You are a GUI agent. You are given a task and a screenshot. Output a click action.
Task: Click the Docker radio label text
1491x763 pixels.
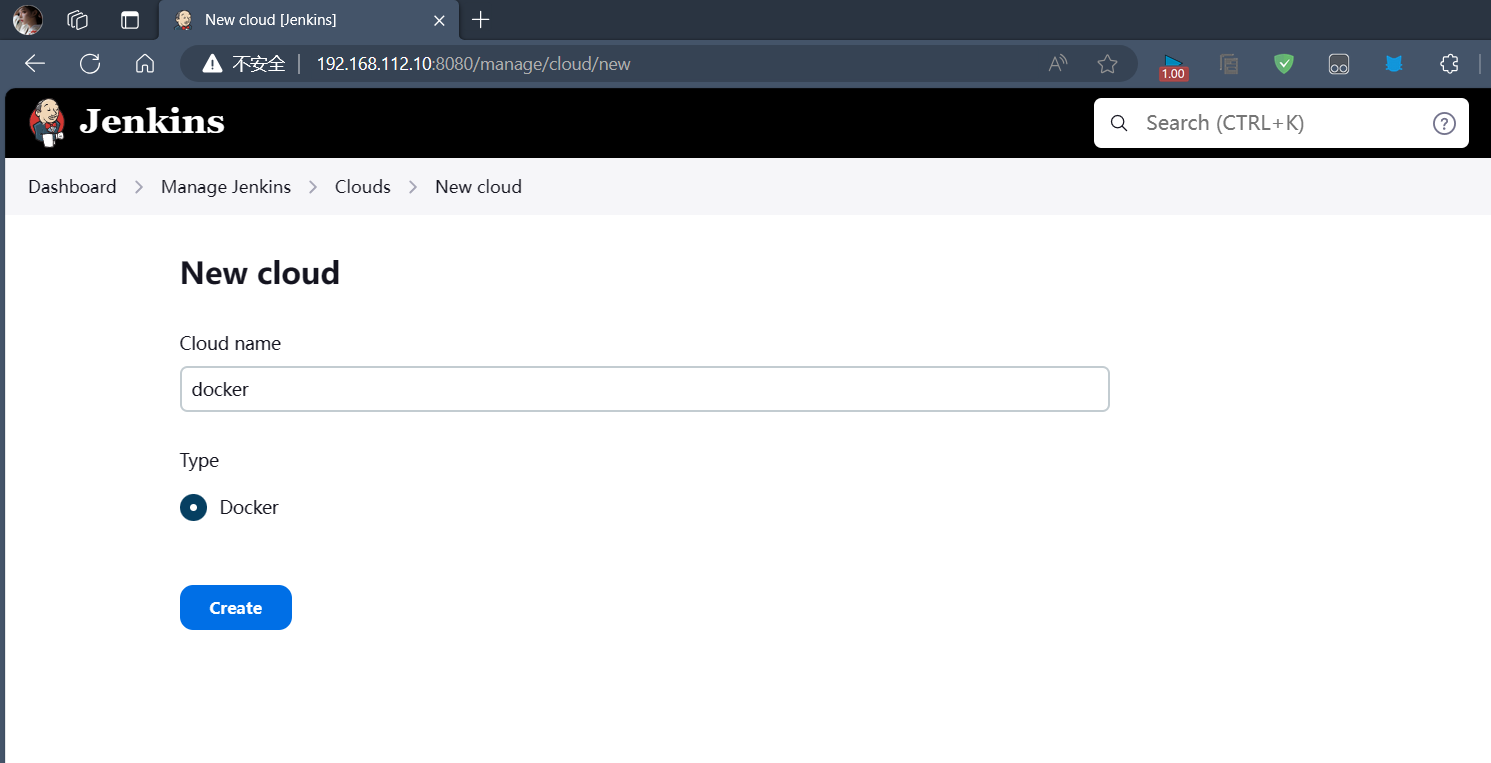point(249,507)
